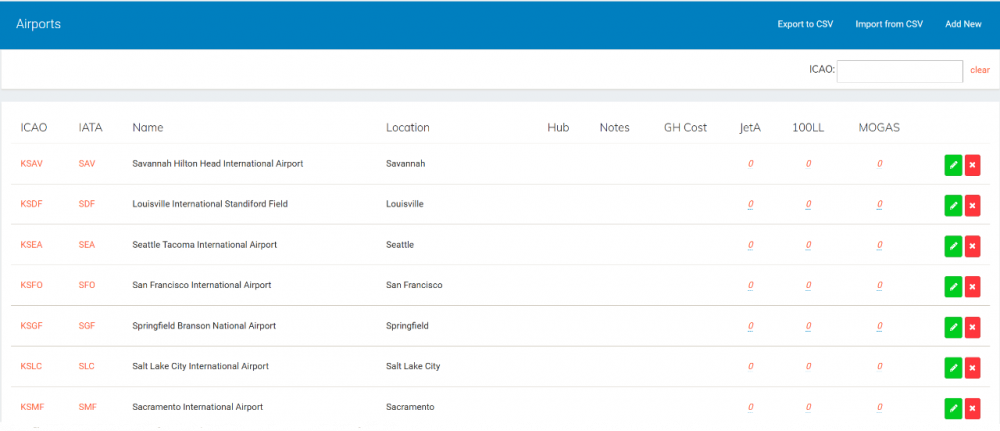The height and width of the screenshot is (431, 1000).
Task: Click the Add New button
Action: pos(963,24)
